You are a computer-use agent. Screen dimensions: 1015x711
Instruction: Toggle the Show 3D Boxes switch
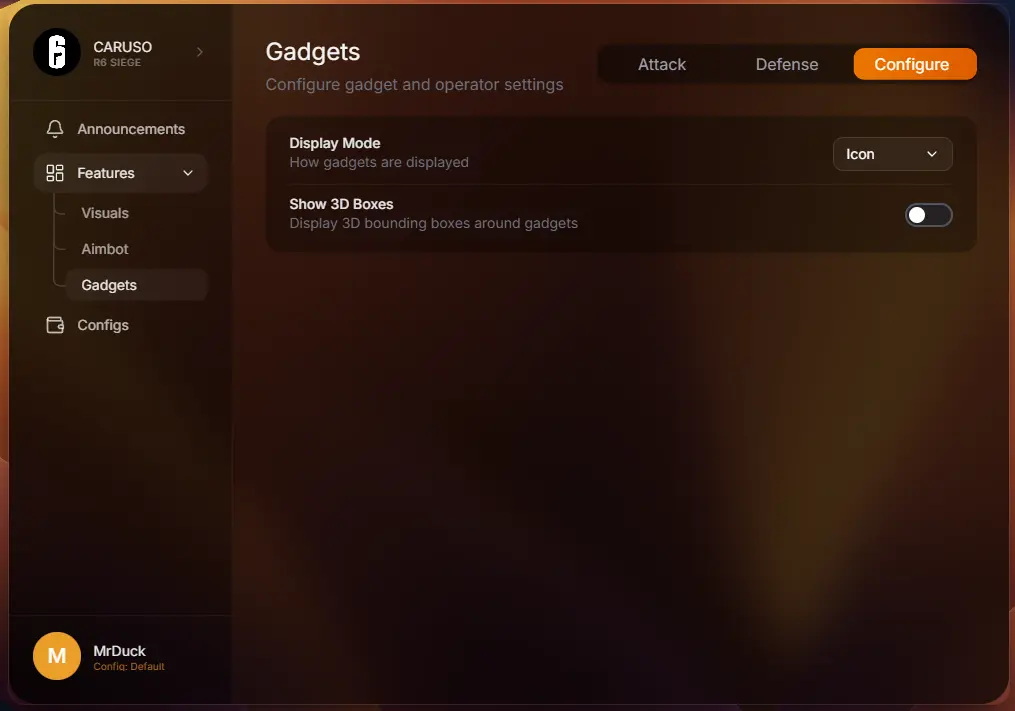coord(928,215)
